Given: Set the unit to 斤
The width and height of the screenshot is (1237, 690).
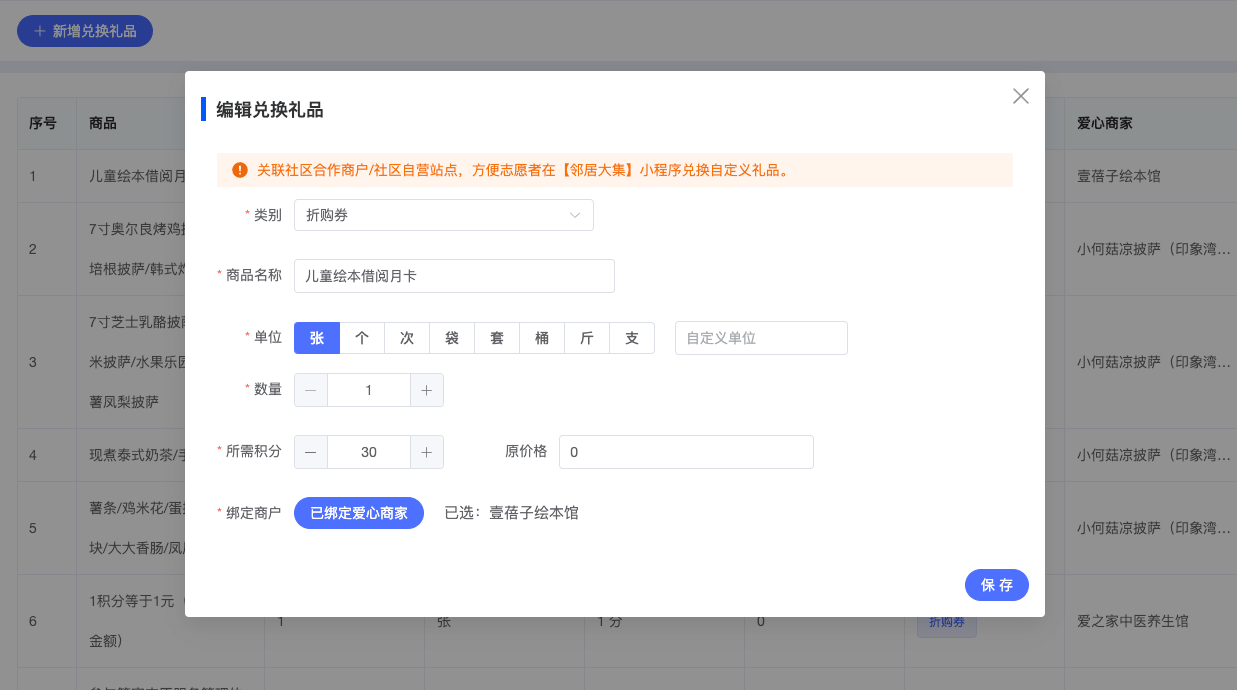Looking at the screenshot, I should pyautogui.click(x=587, y=338).
